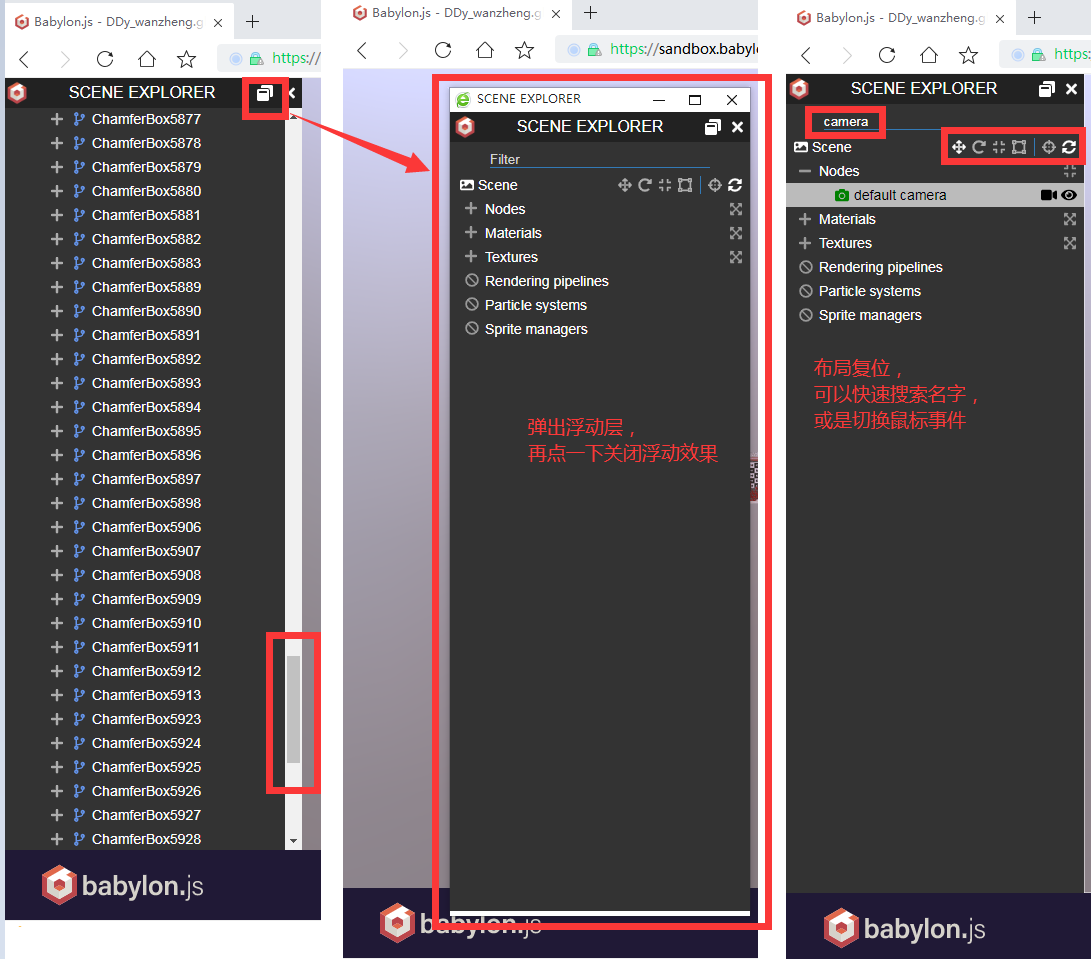The width and height of the screenshot is (1092, 959).
Task: Switch to the second Babylon.js browser tab
Action: pos(450,15)
